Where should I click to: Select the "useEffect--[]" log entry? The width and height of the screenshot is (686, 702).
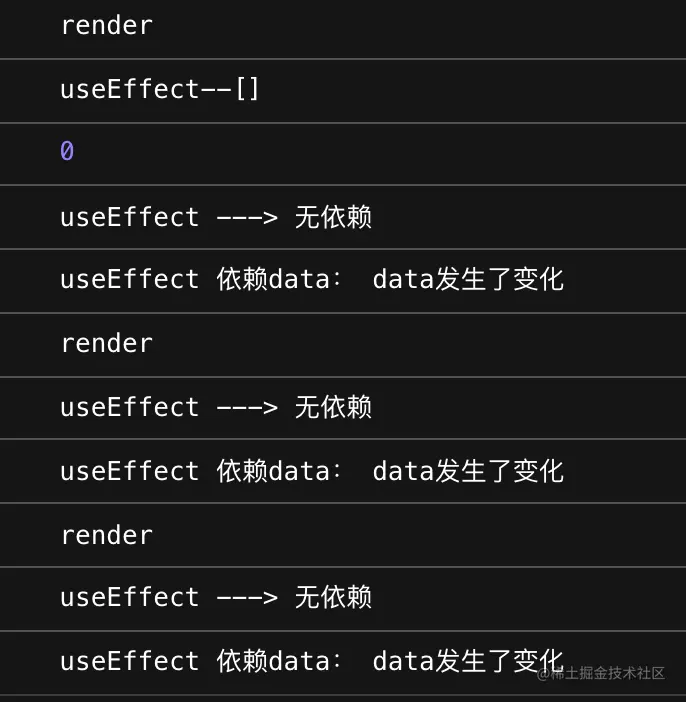tap(160, 90)
